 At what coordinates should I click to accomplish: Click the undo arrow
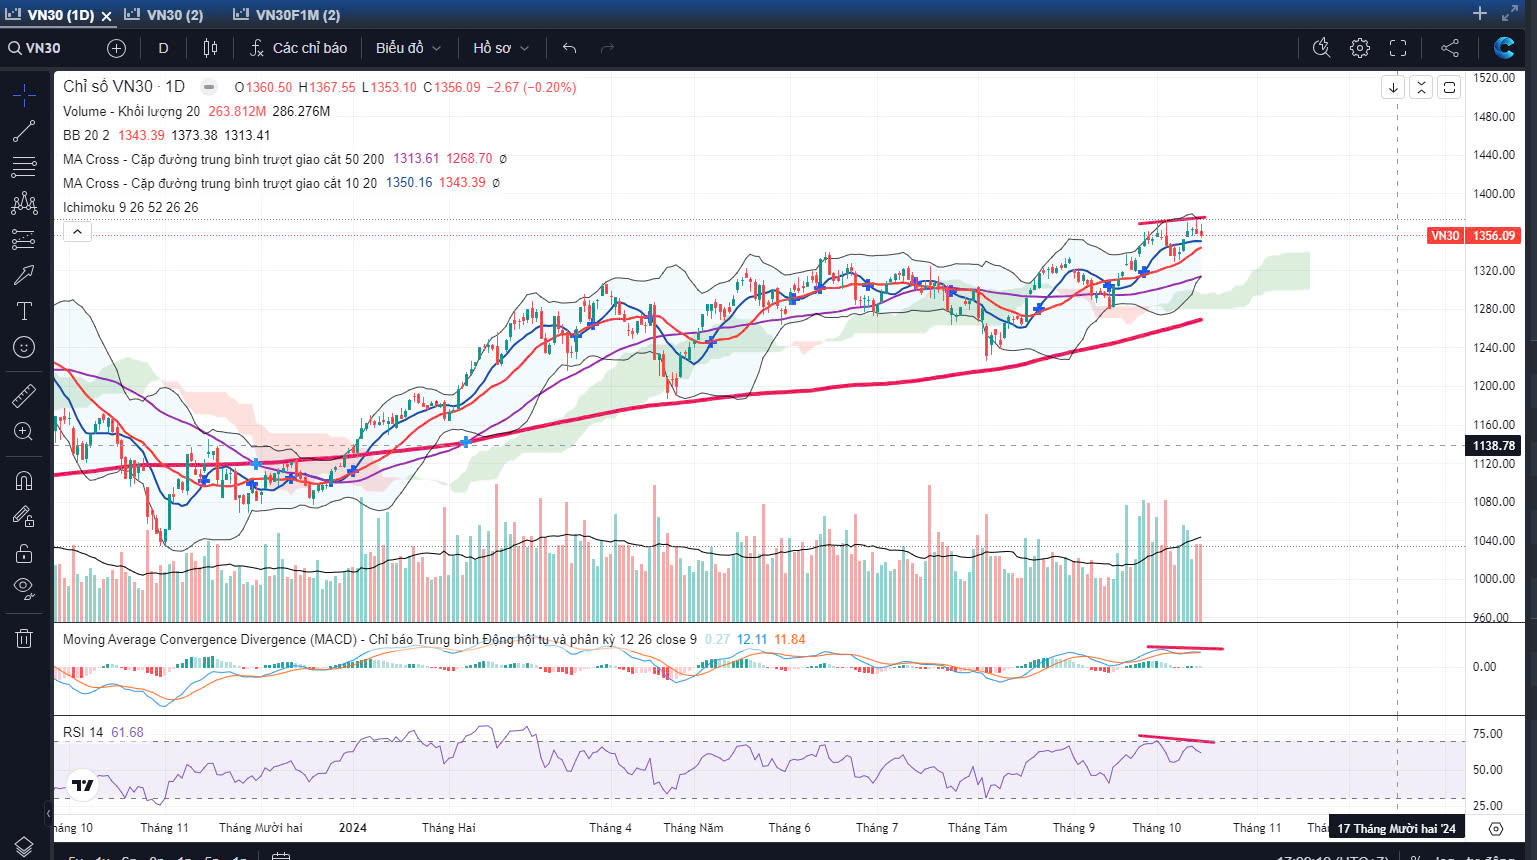click(570, 48)
